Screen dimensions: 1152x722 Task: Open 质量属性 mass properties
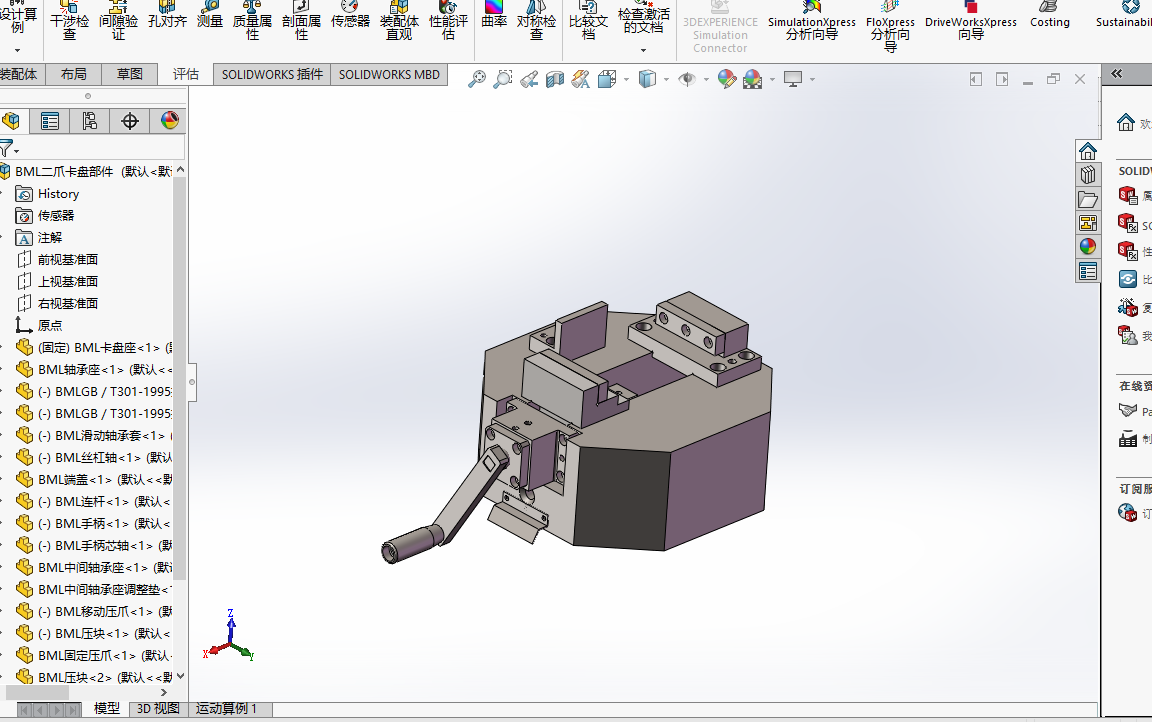click(x=252, y=20)
